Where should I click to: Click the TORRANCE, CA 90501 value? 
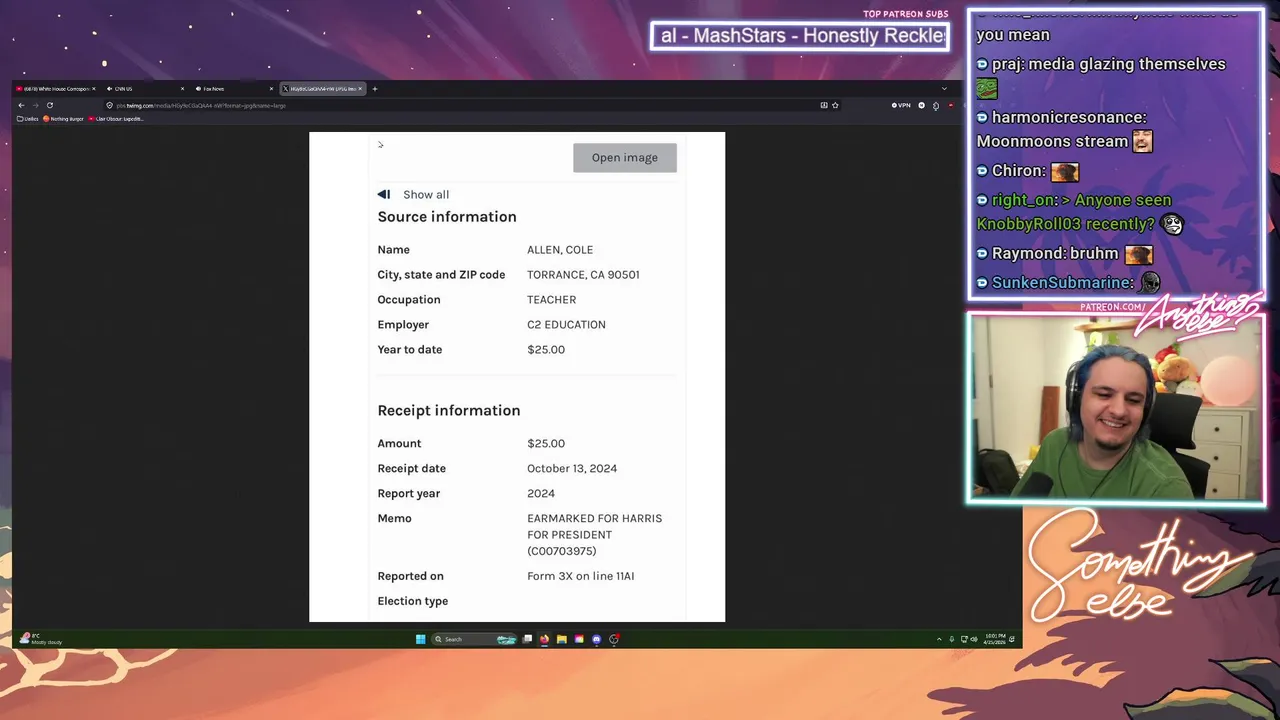[x=583, y=275]
